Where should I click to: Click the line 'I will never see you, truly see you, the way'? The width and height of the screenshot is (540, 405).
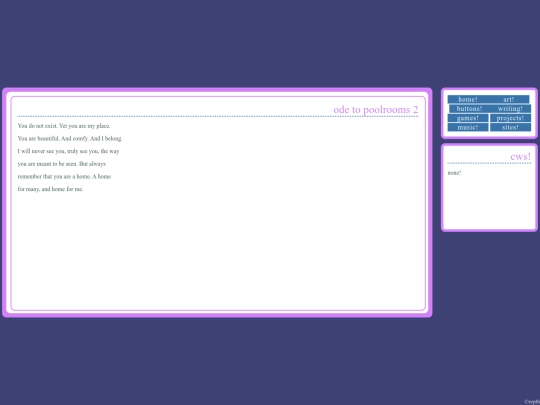click(68, 151)
